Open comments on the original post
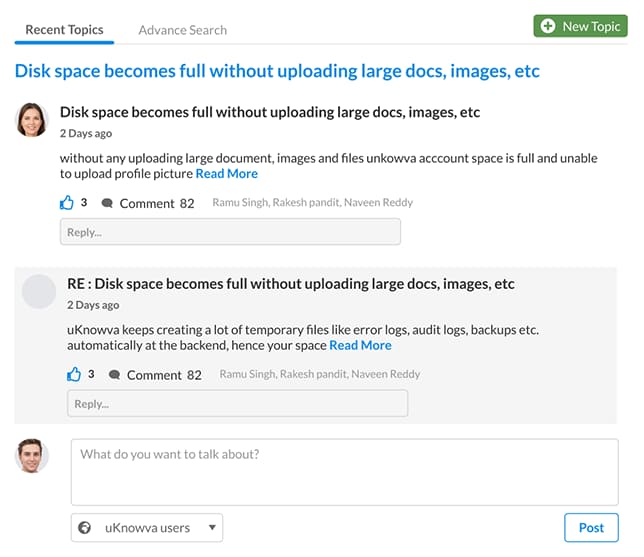Viewport: 644px width, 557px height. pyautogui.click(x=148, y=203)
